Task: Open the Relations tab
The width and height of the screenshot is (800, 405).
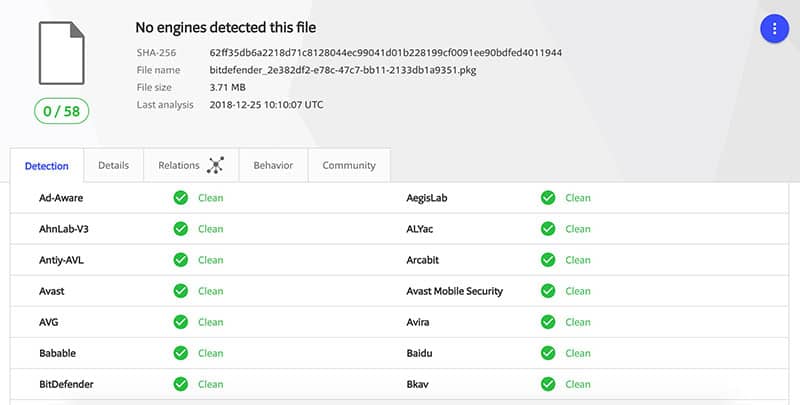Action: 191,165
